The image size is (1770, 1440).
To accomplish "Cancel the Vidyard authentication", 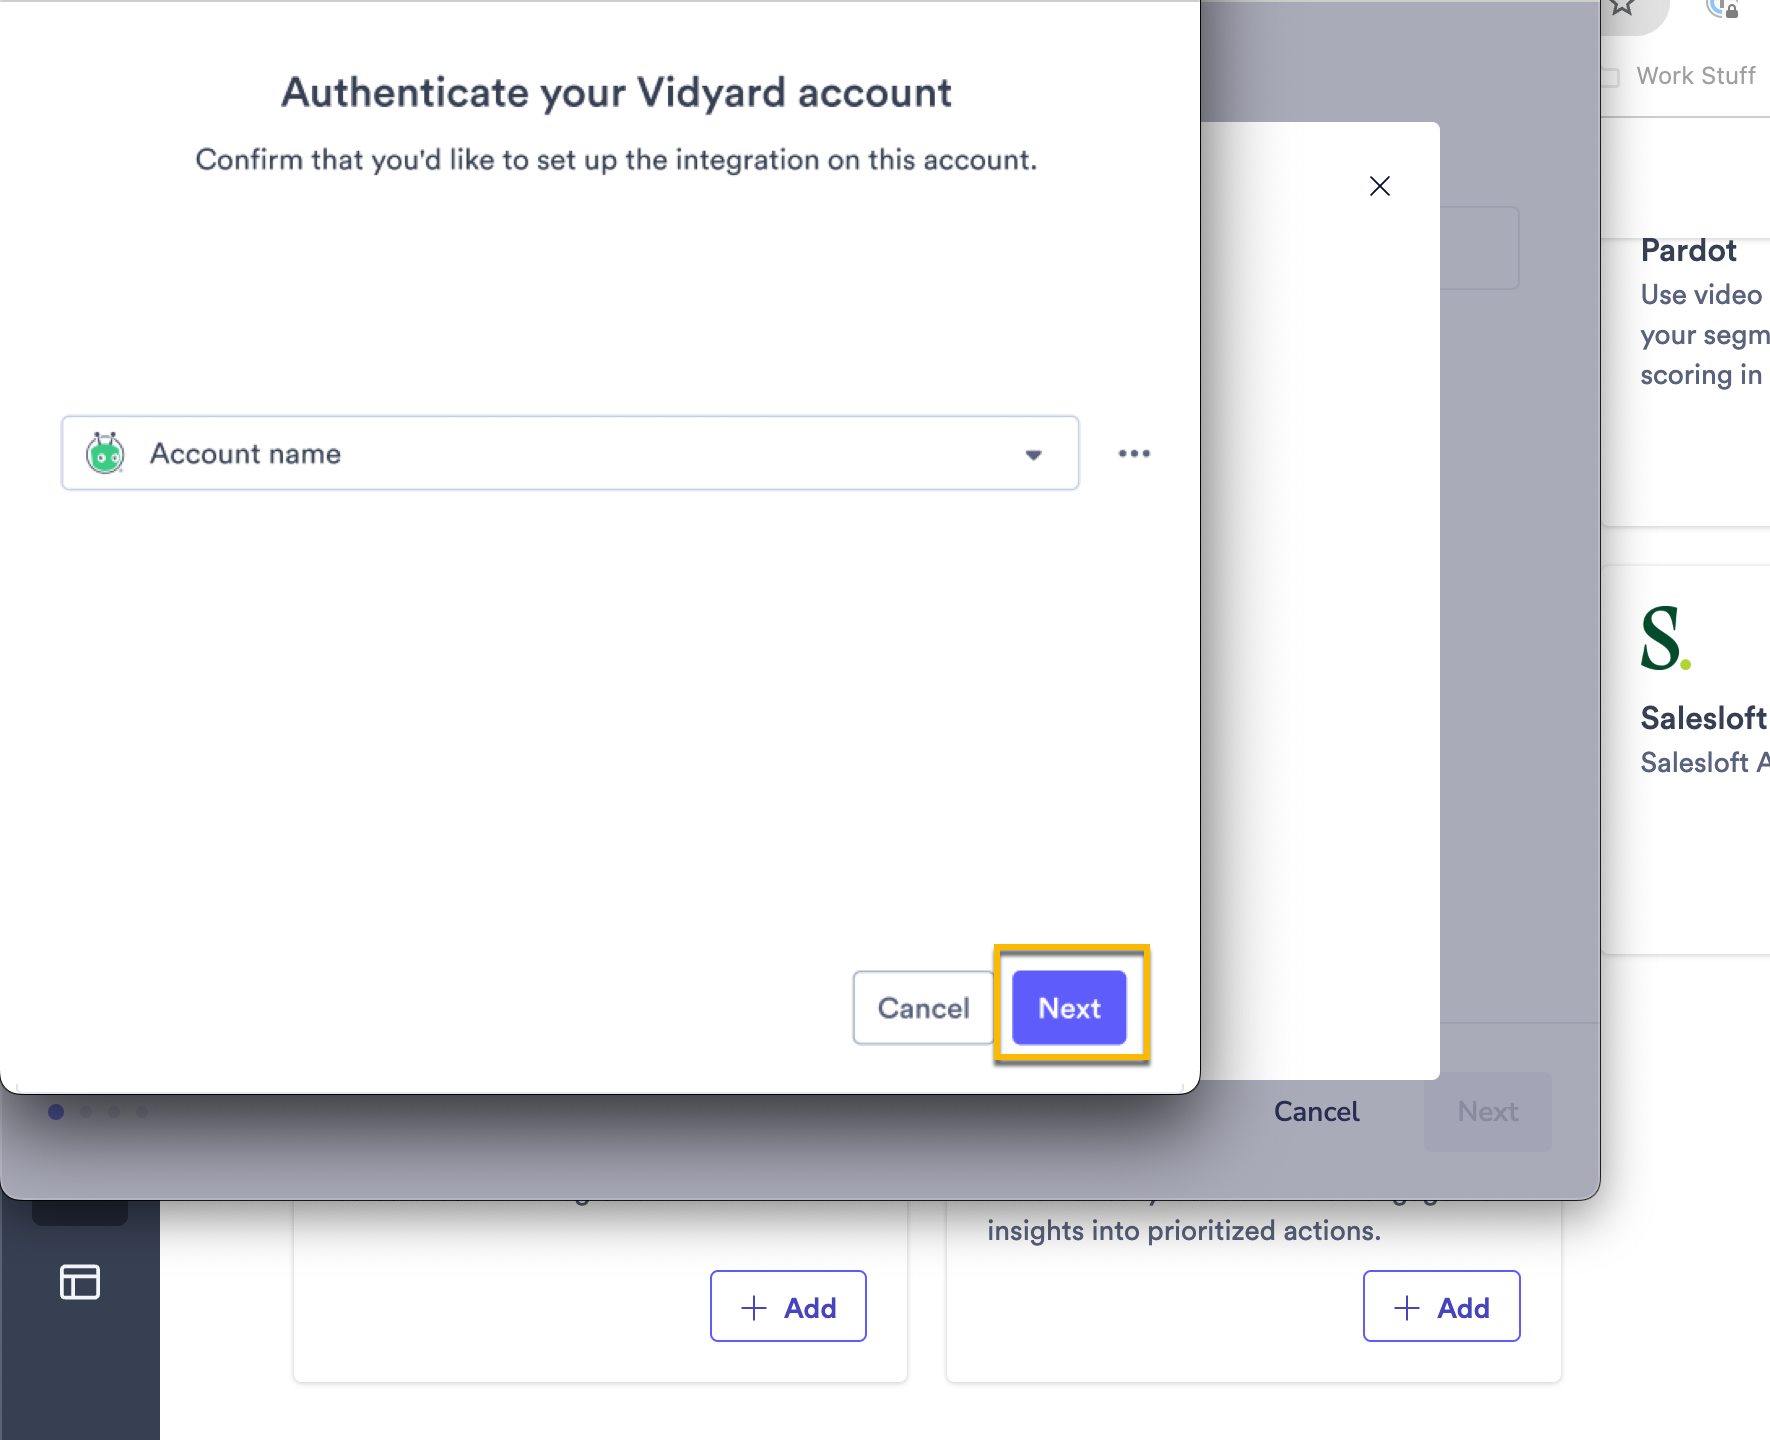I will [x=922, y=1008].
